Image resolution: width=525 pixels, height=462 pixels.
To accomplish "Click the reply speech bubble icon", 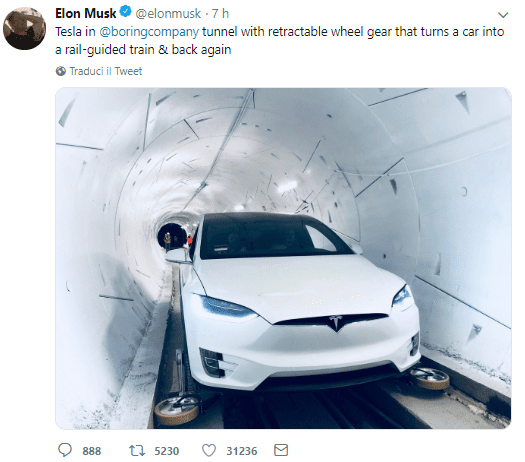I will [65, 450].
